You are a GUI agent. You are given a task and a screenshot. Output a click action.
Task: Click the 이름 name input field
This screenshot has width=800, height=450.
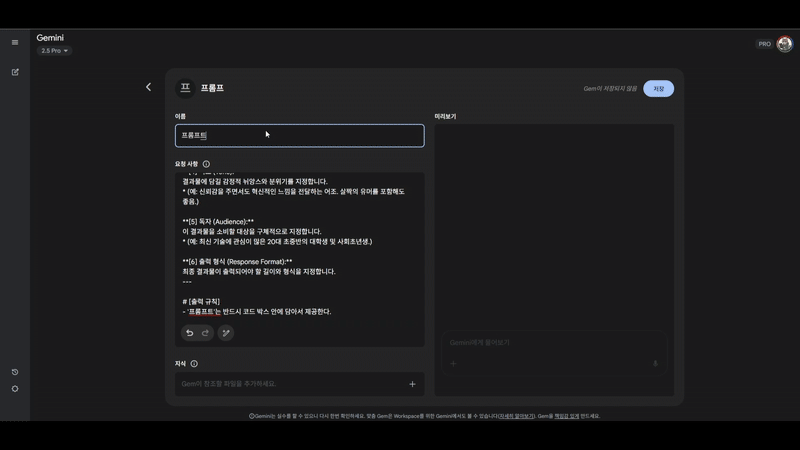click(299, 135)
